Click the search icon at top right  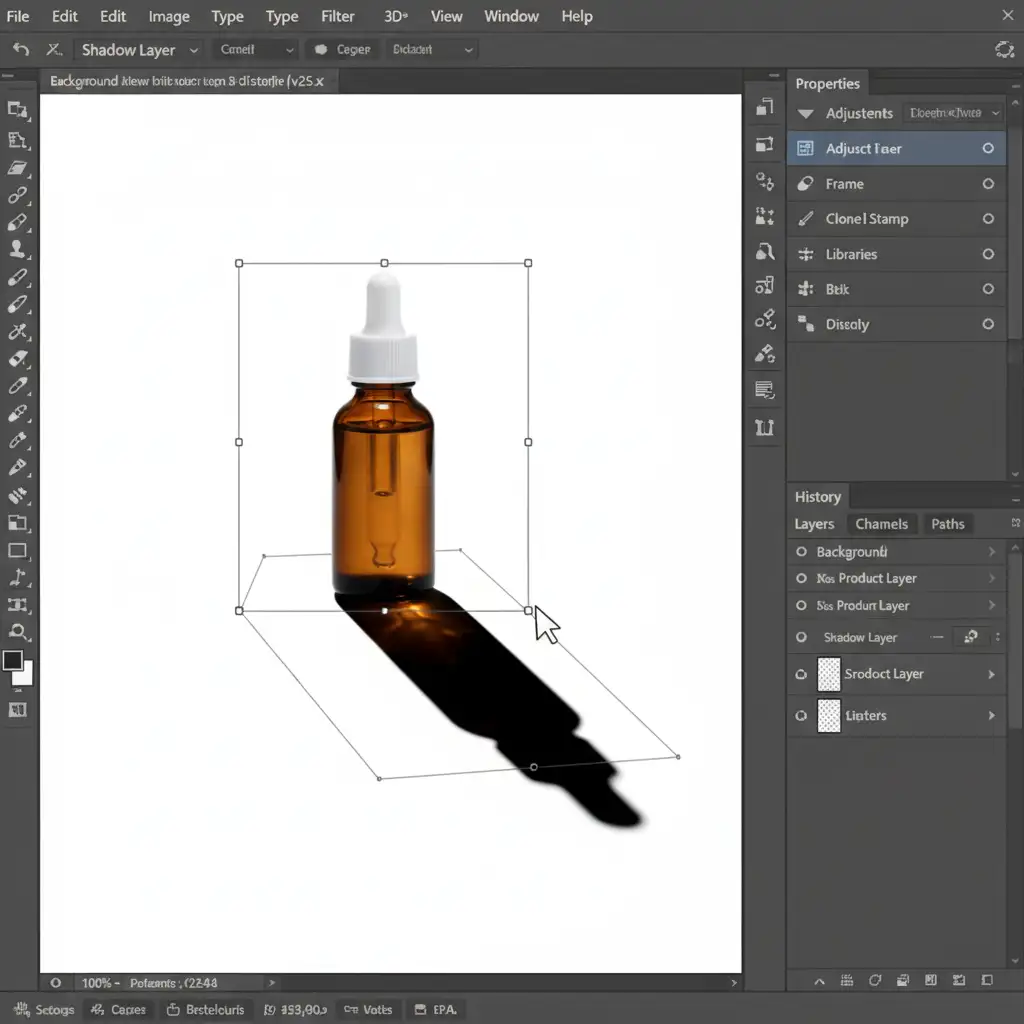pos(1004,49)
